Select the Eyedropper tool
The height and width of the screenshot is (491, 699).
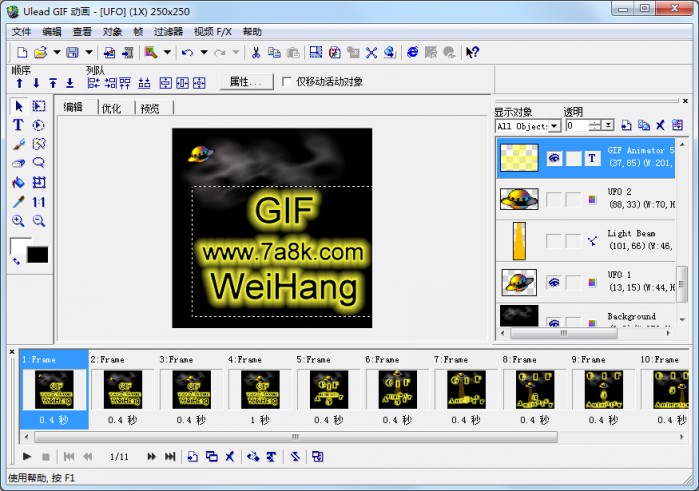[18, 202]
